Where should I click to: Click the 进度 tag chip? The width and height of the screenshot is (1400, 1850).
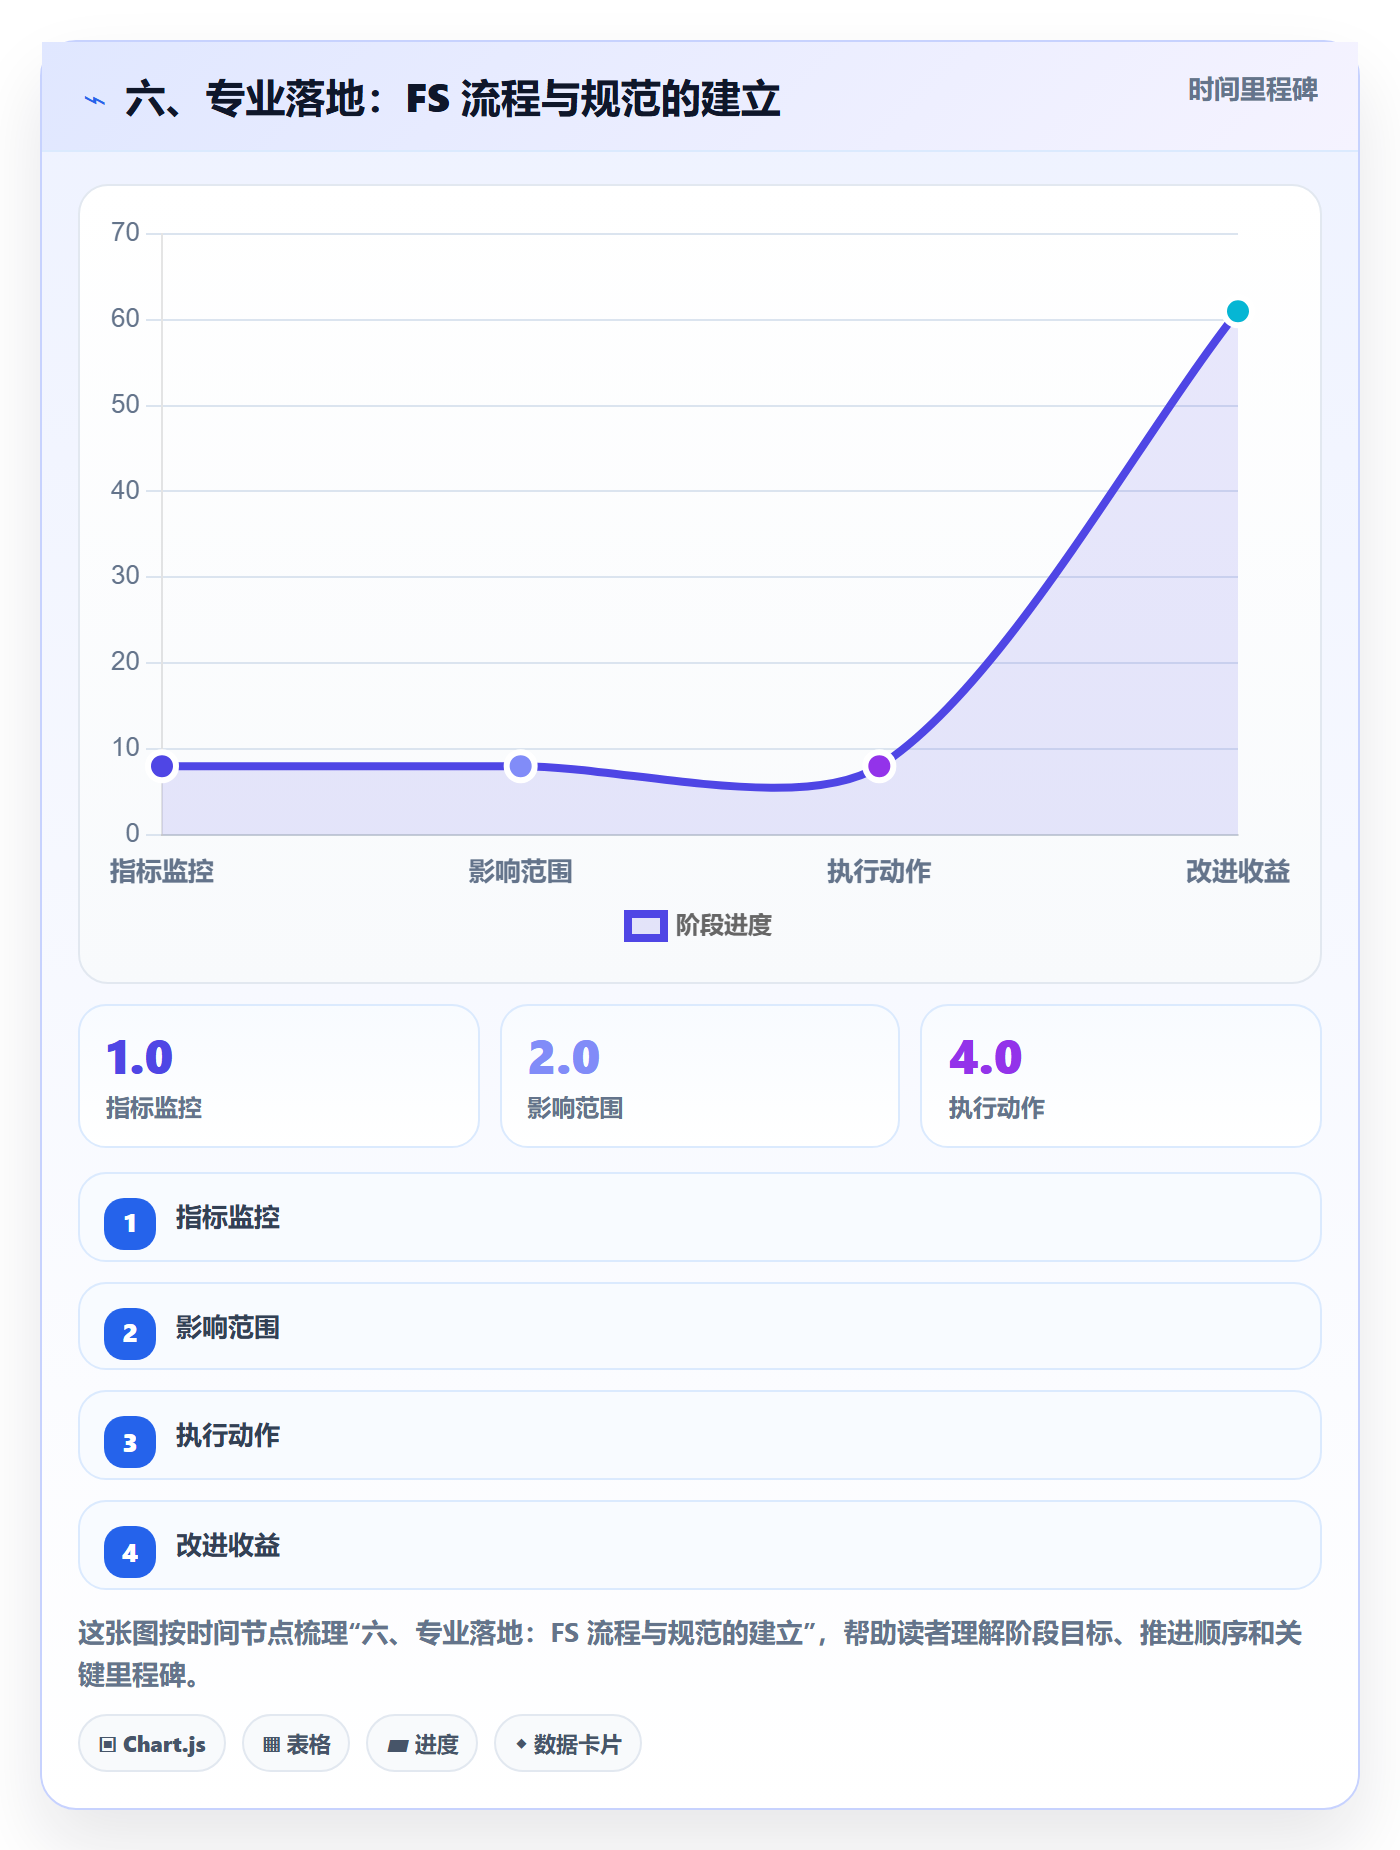point(422,1743)
